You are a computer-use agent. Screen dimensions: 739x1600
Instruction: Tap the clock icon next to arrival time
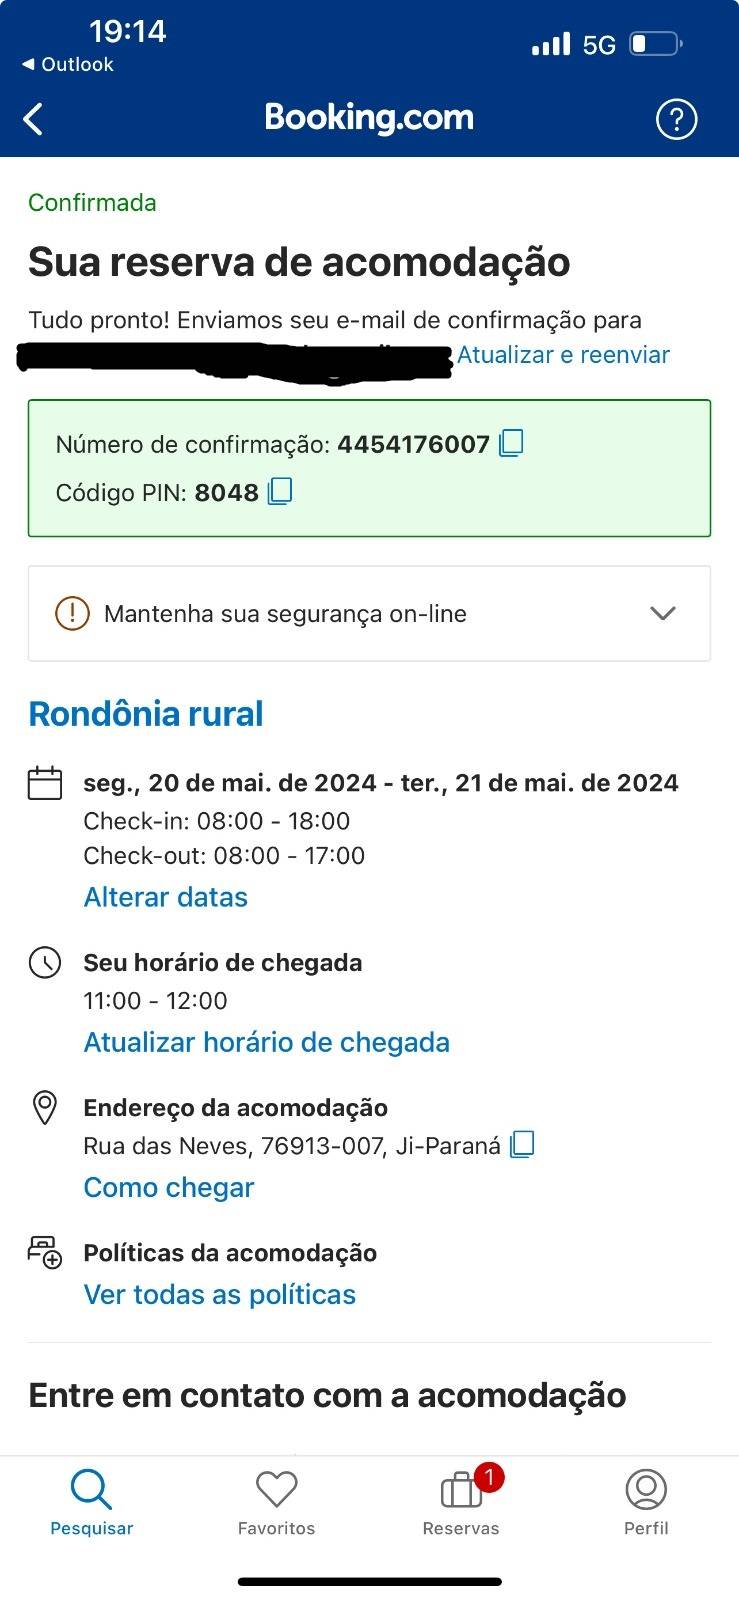(45, 963)
